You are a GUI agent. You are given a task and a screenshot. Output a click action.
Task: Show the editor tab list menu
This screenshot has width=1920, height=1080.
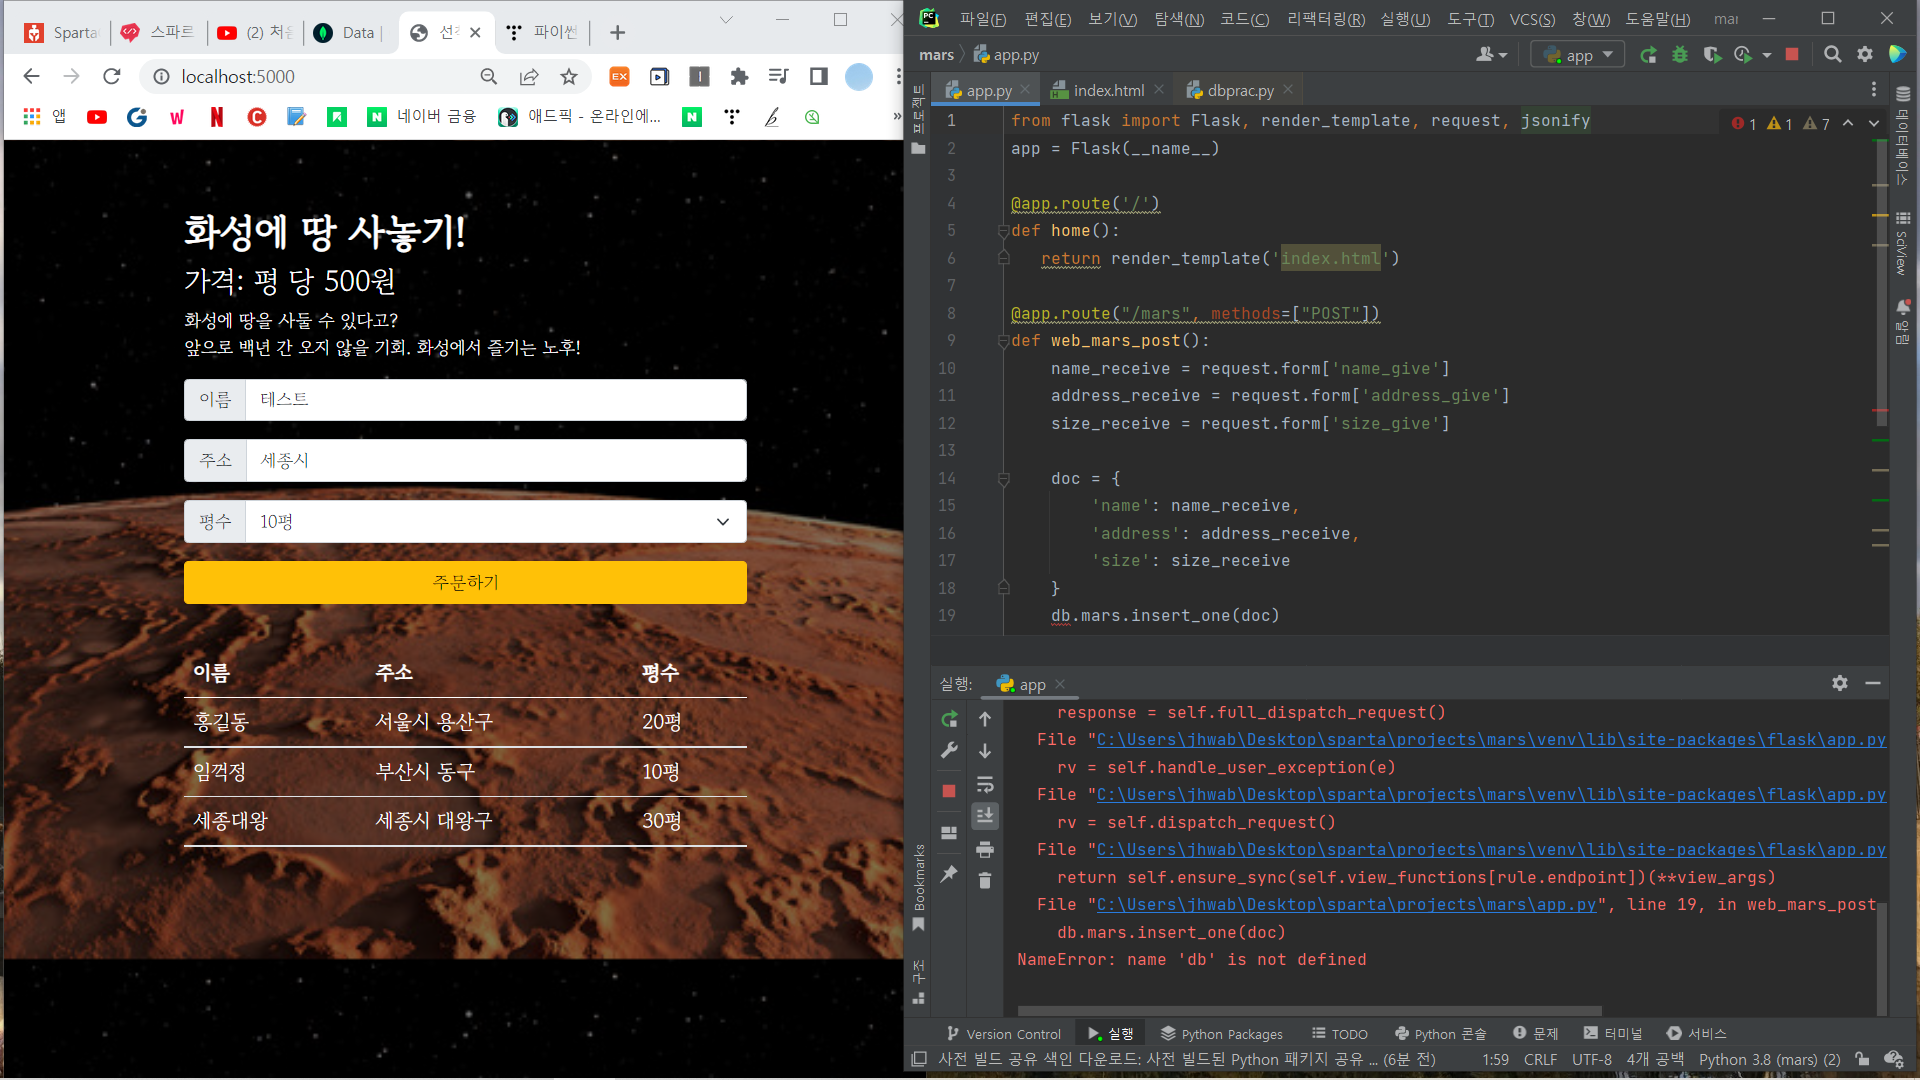coord(1874,90)
